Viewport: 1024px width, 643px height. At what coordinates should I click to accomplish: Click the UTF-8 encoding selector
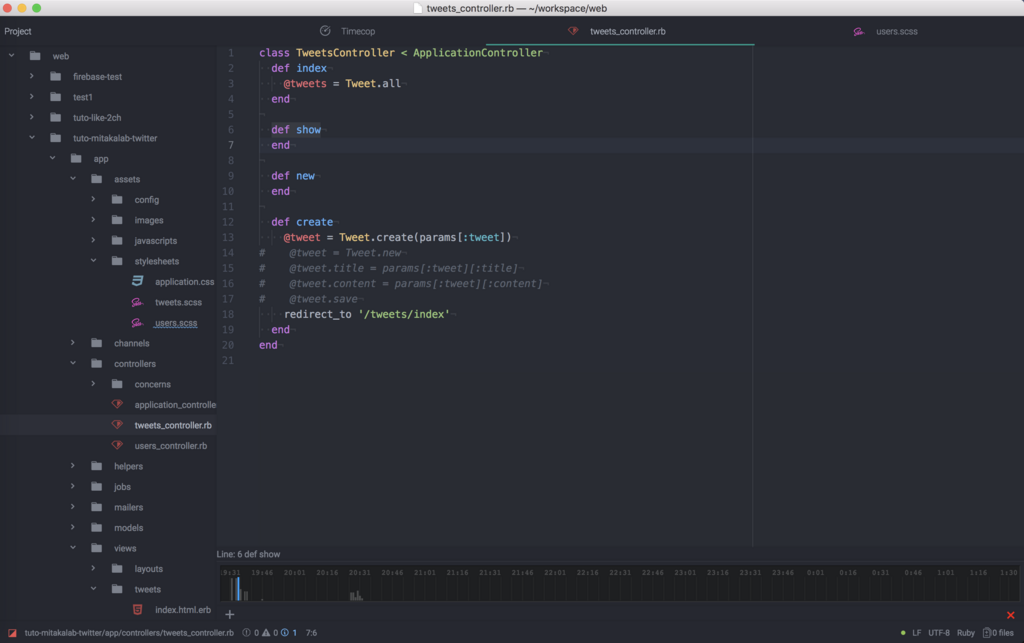point(938,633)
